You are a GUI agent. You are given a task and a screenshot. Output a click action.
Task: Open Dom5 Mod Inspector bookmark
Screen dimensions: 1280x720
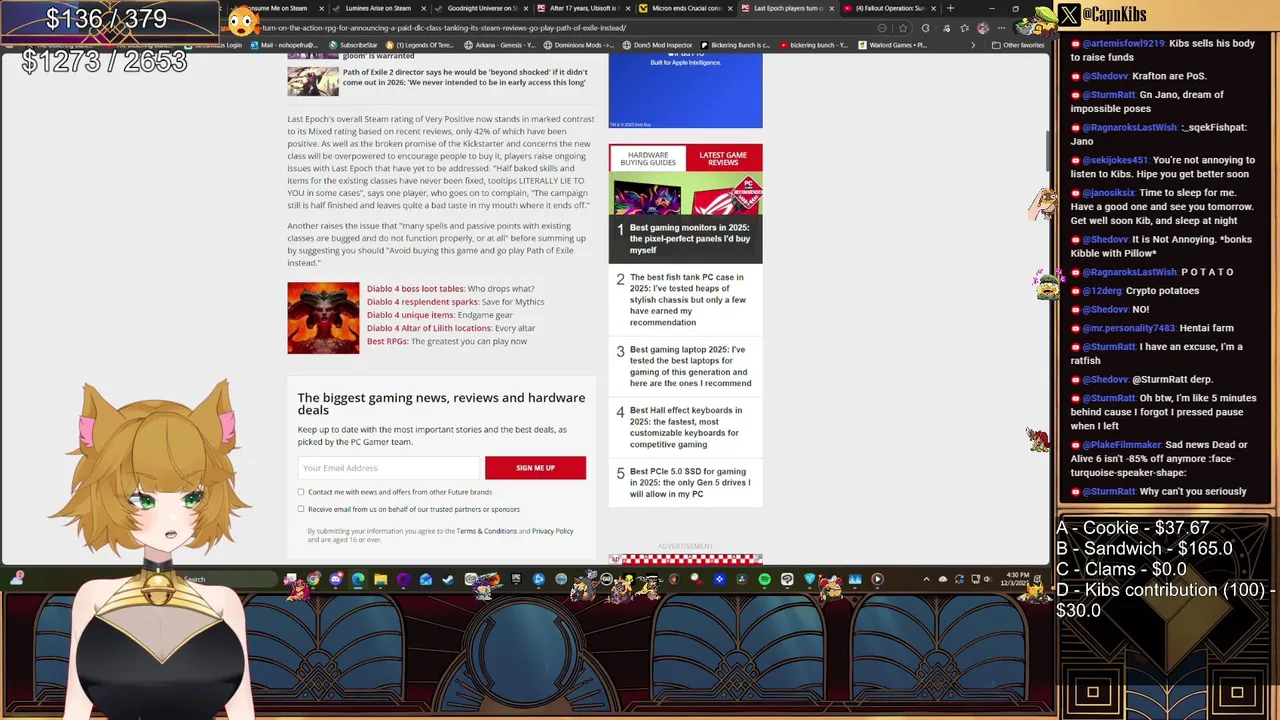pos(657,45)
